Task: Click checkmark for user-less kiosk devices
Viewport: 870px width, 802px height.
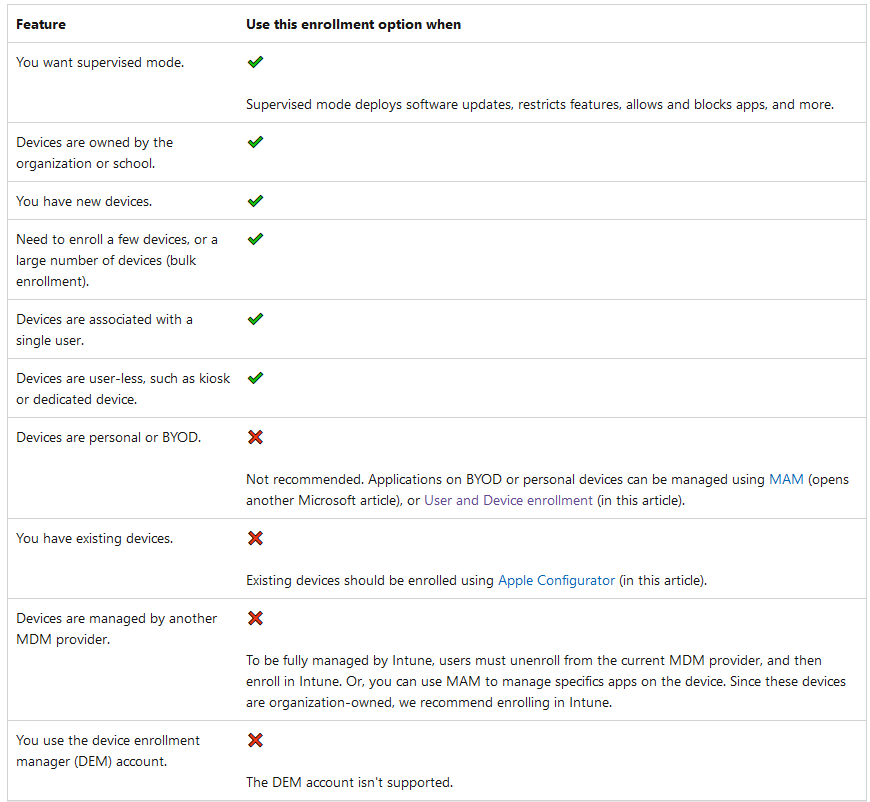Action: pos(255,378)
